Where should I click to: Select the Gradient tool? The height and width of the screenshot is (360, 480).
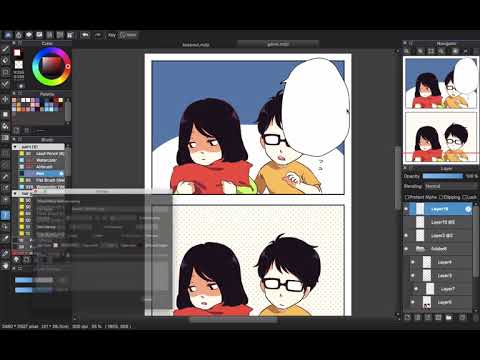coord(5,138)
